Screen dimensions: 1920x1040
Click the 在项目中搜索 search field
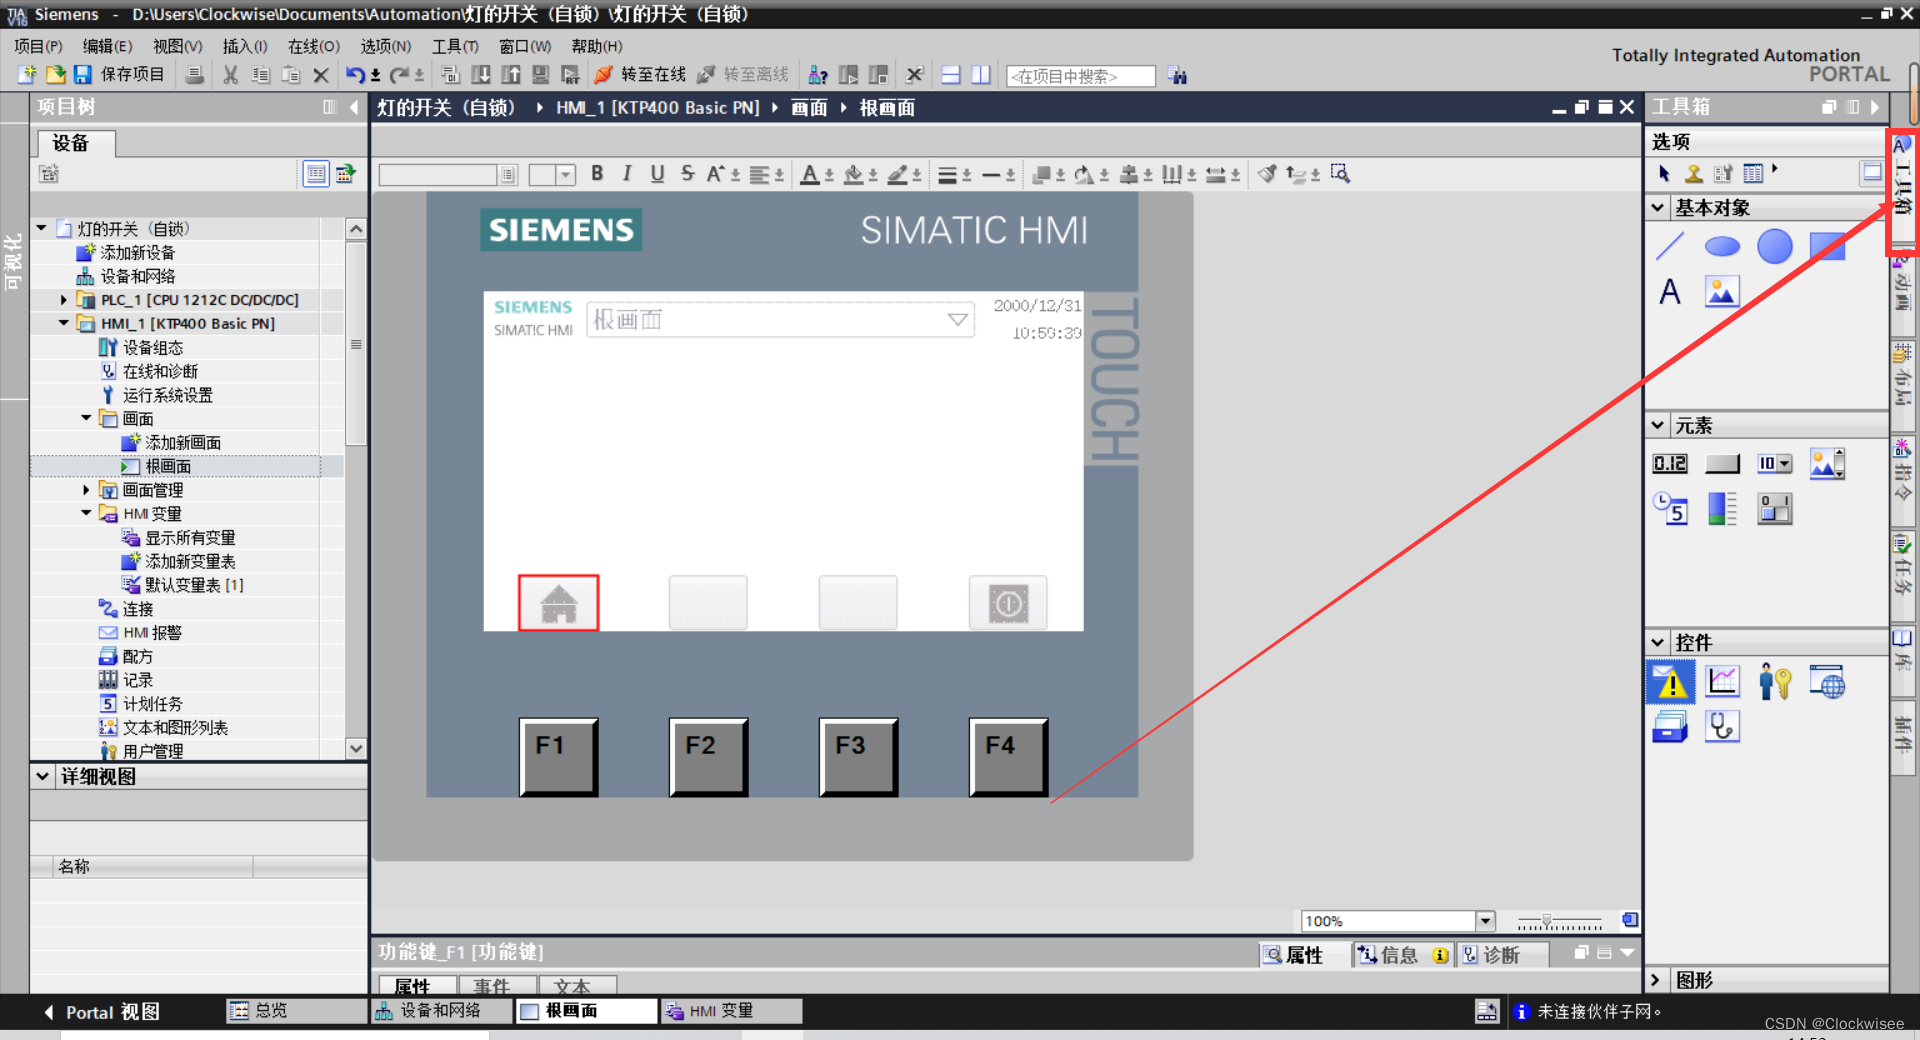(x=1081, y=76)
